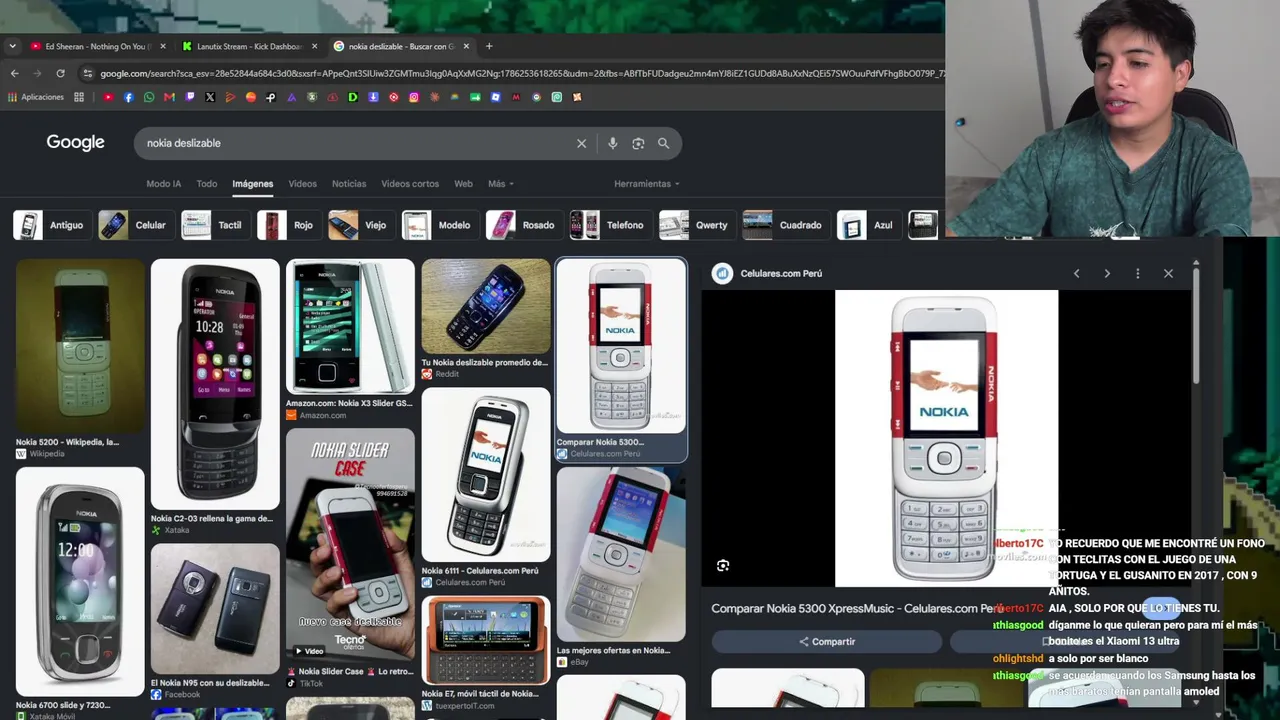1280x720 pixels.
Task: View site information icon in address bar
Action: (x=88, y=73)
